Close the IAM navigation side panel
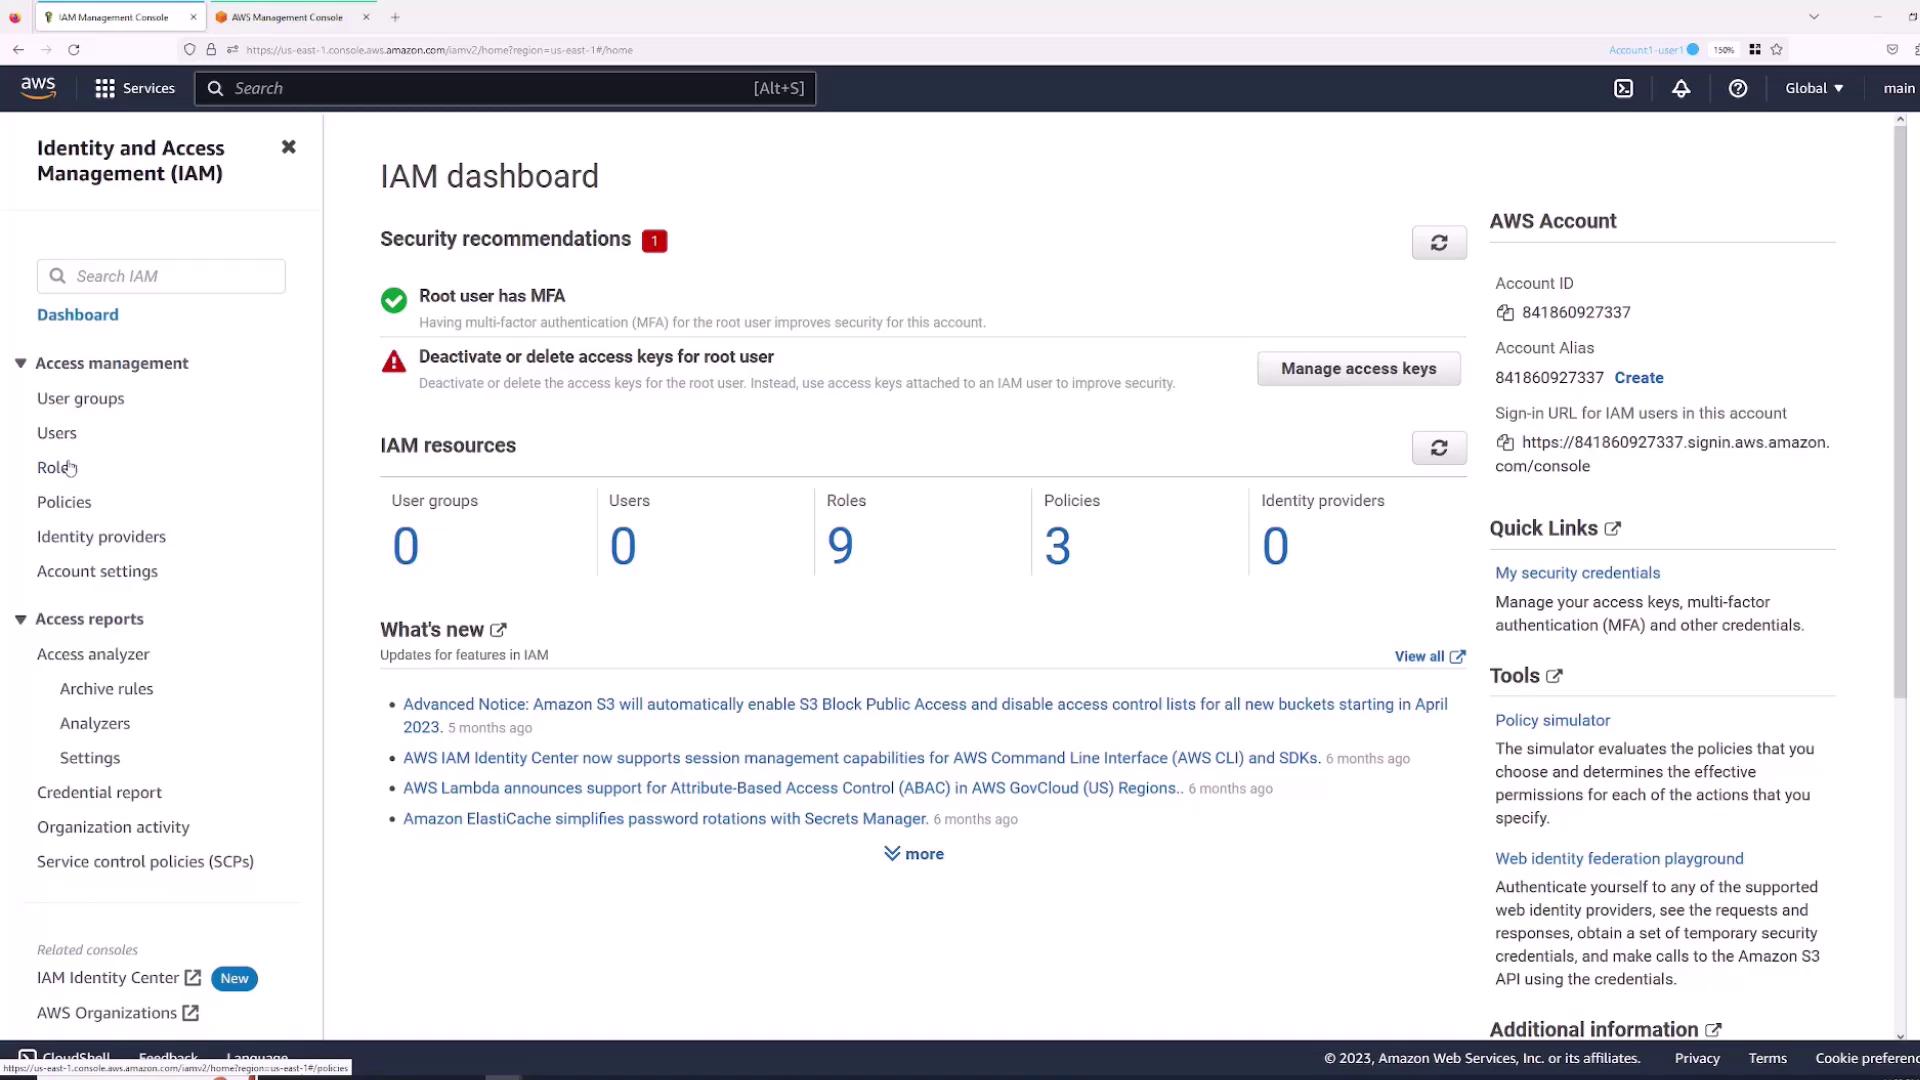The width and height of the screenshot is (1920, 1080). point(288,147)
